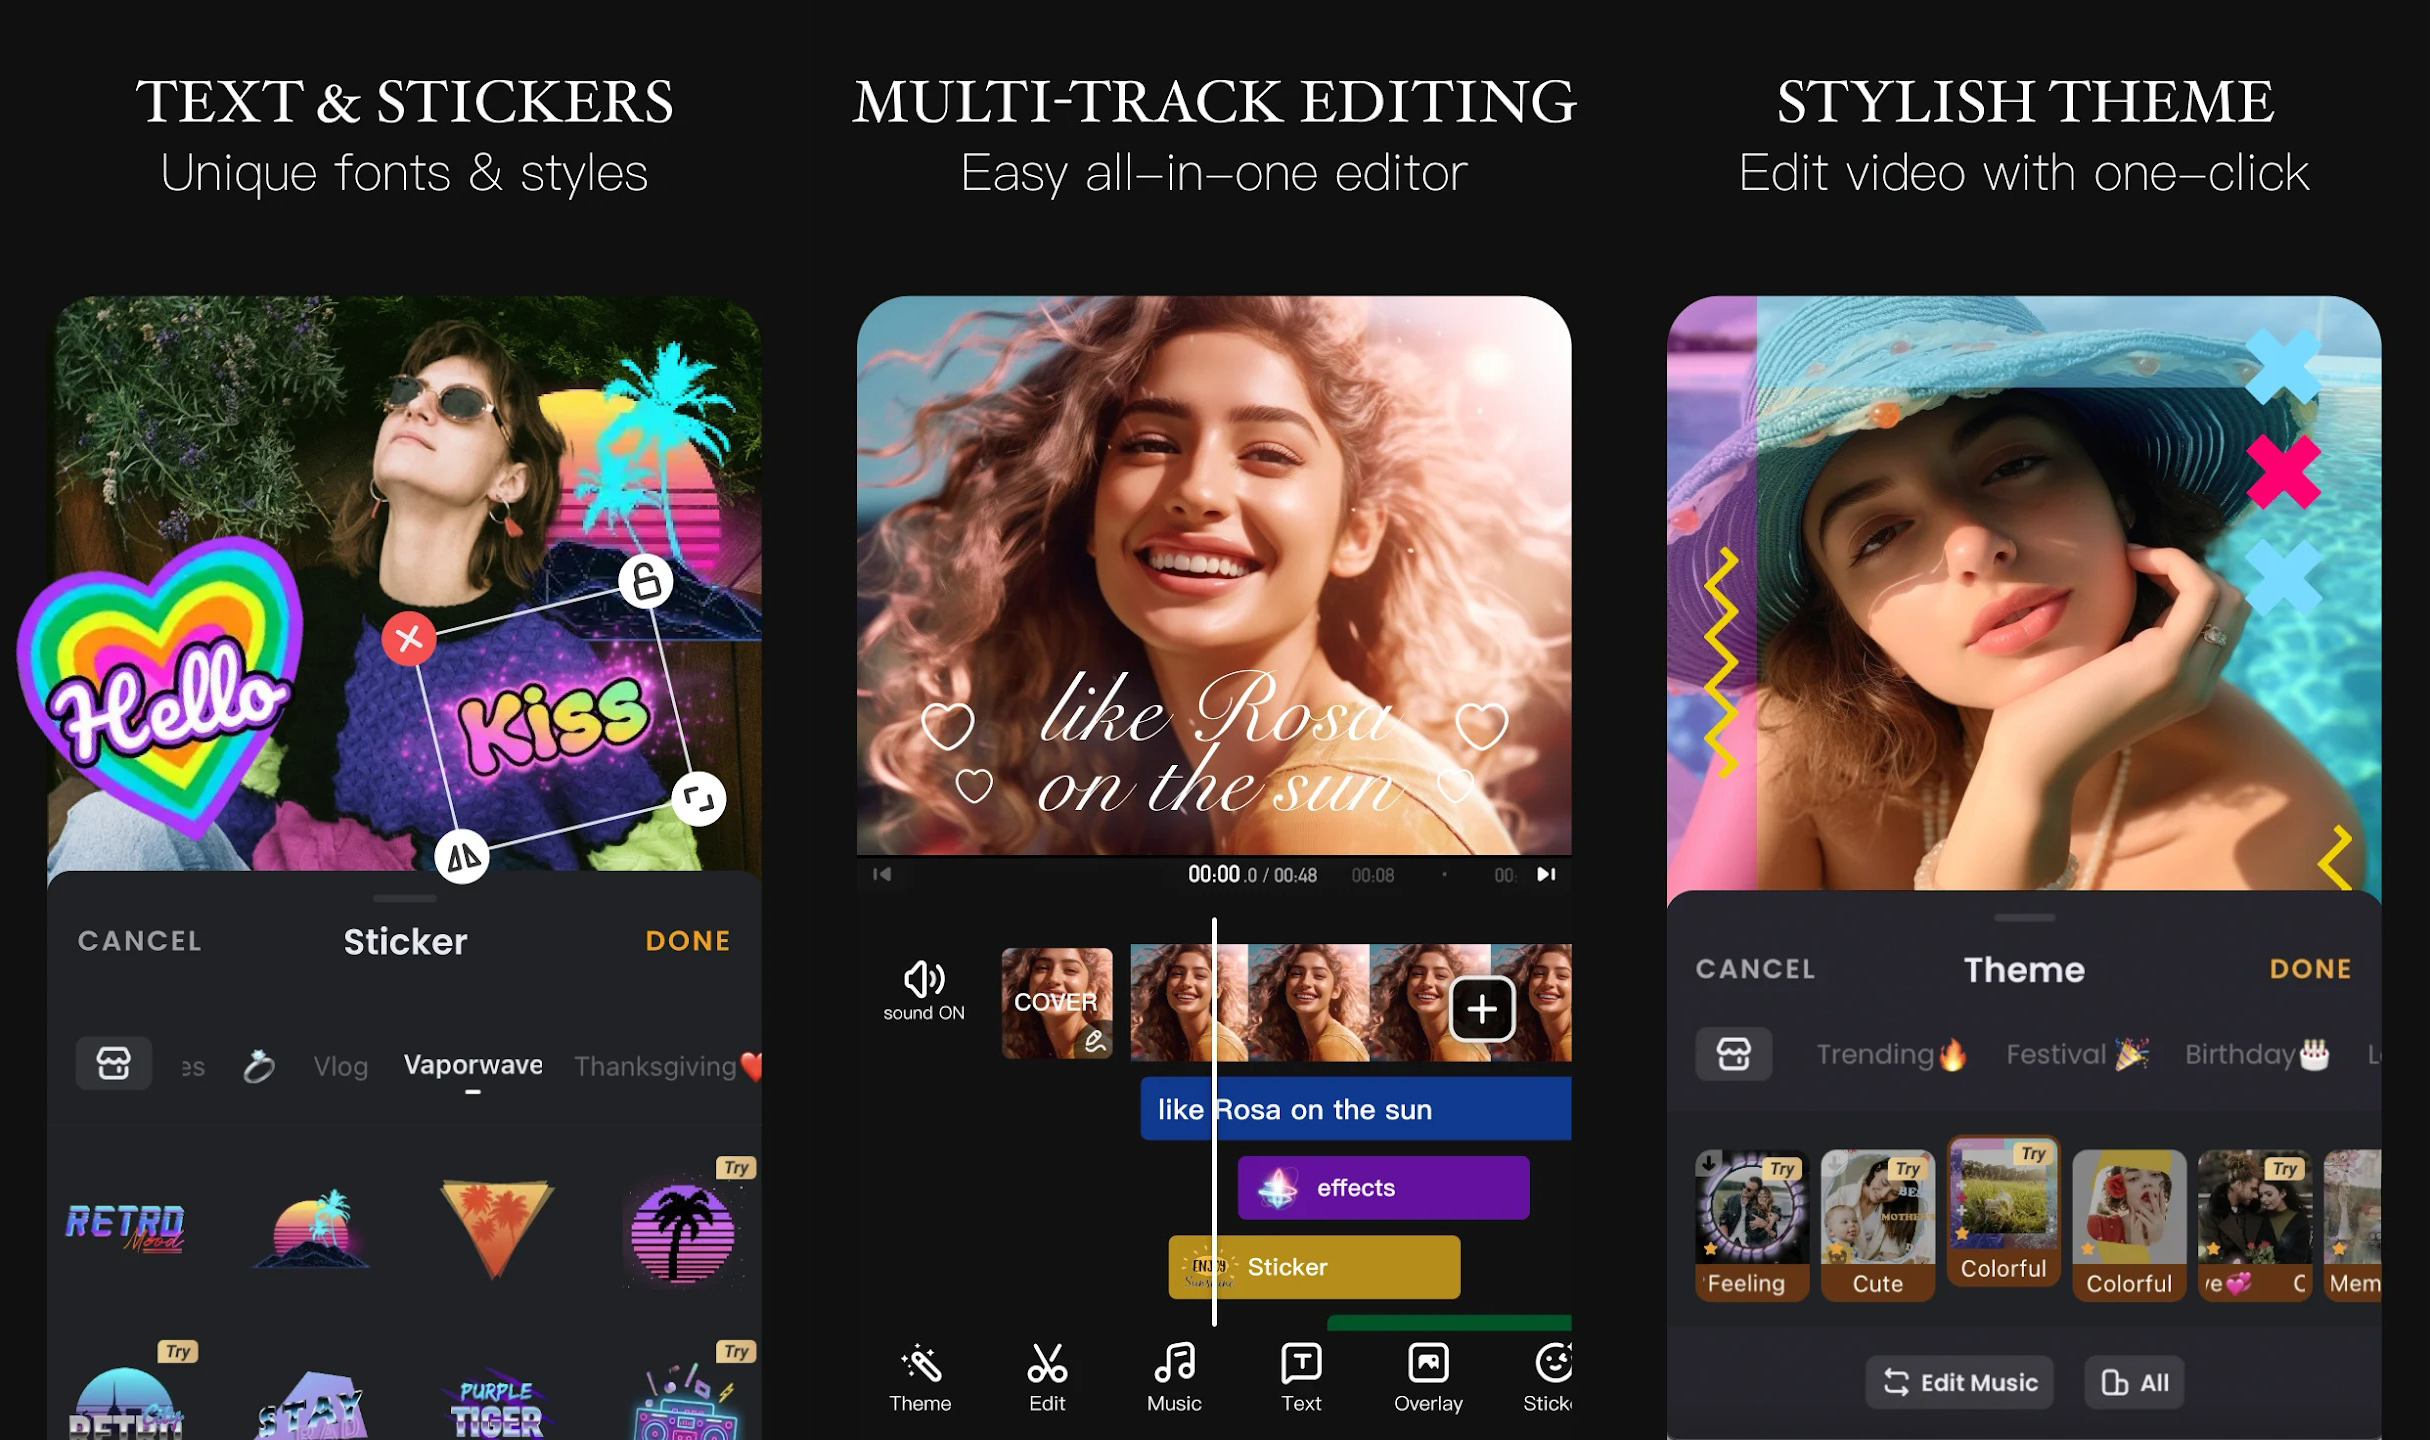The image size is (2430, 1440).
Task: Click the resize handle on Kiss sticker
Action: point(698,798)
